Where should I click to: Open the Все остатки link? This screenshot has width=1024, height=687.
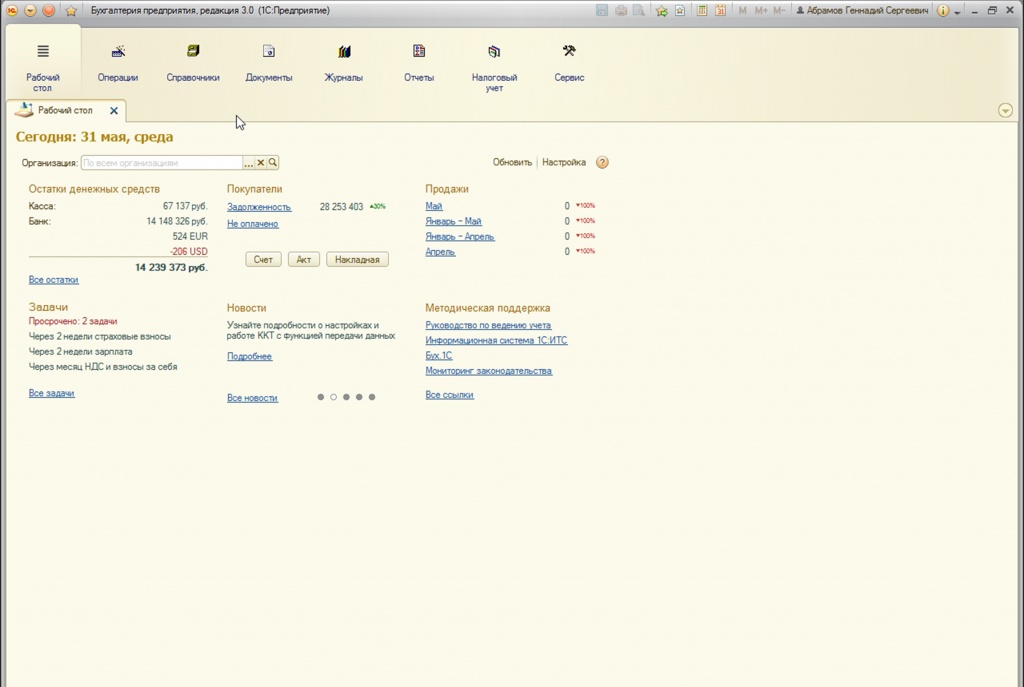[54, 280]
